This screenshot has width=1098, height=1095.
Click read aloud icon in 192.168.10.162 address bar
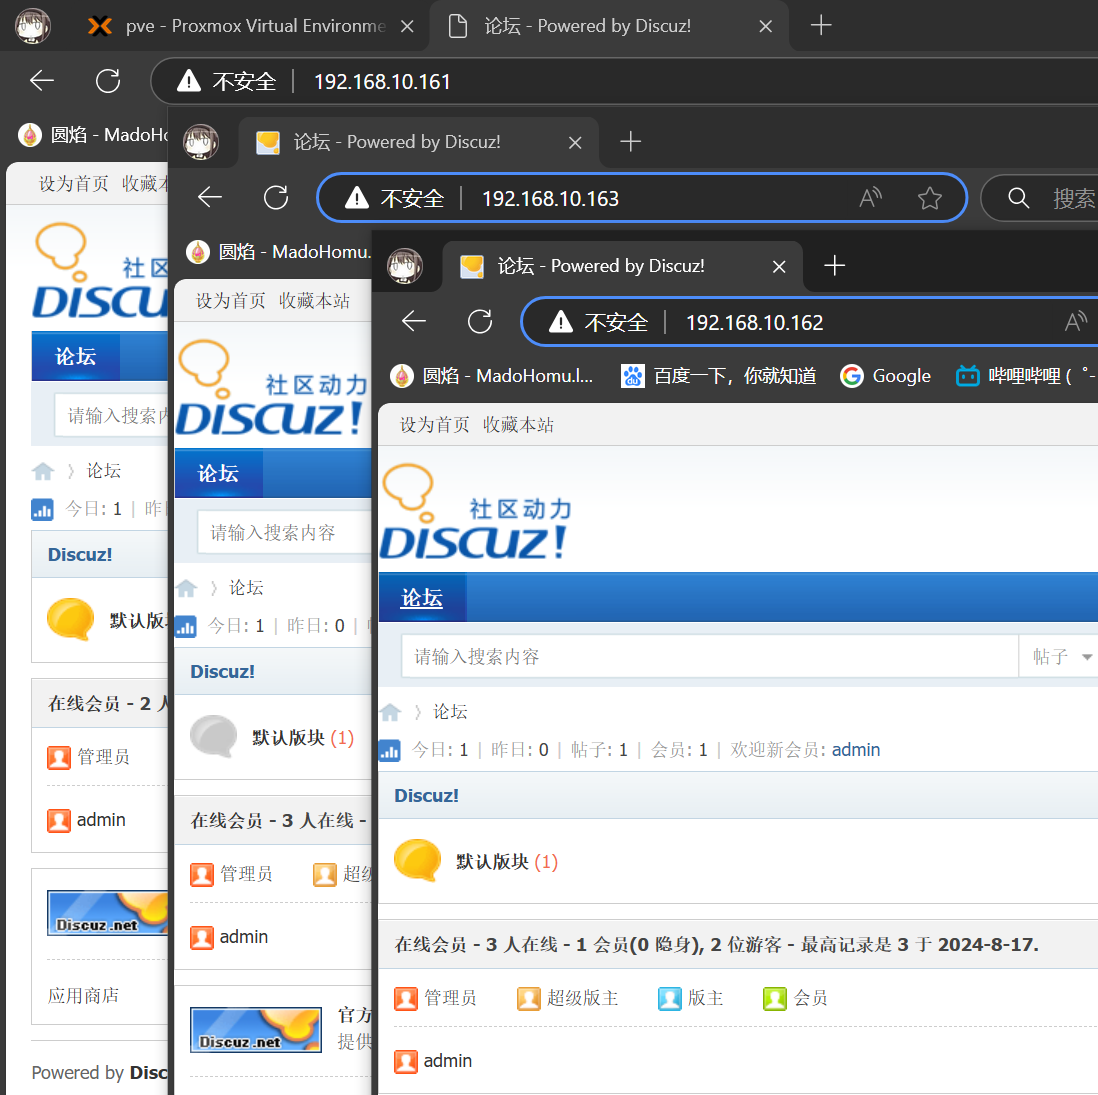(x=1076, y=322)
